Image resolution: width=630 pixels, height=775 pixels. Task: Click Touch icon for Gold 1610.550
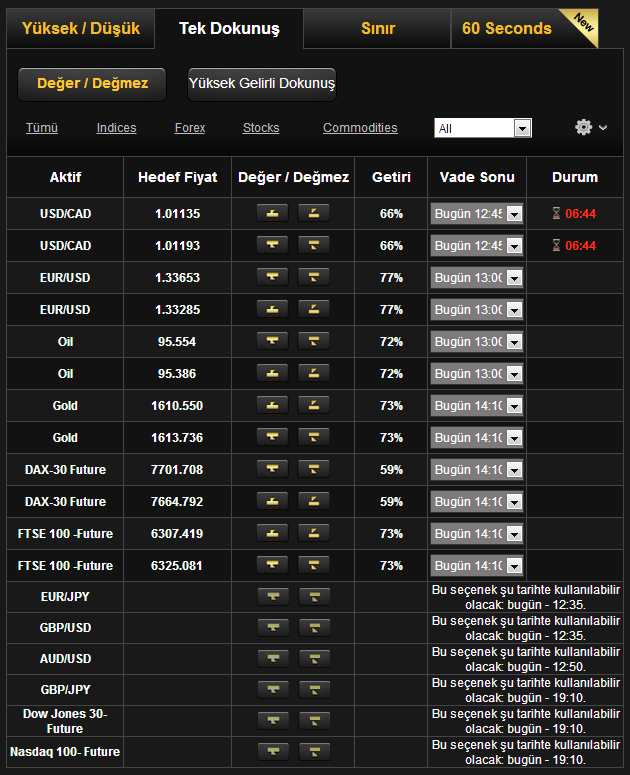[x=272, y=405]
